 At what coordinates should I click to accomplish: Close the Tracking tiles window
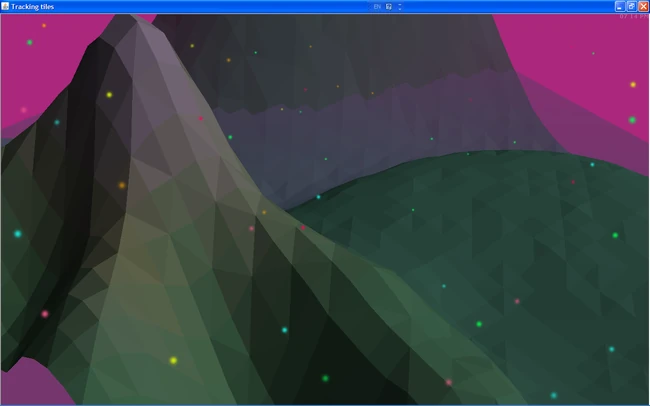[x=643, y=6]
